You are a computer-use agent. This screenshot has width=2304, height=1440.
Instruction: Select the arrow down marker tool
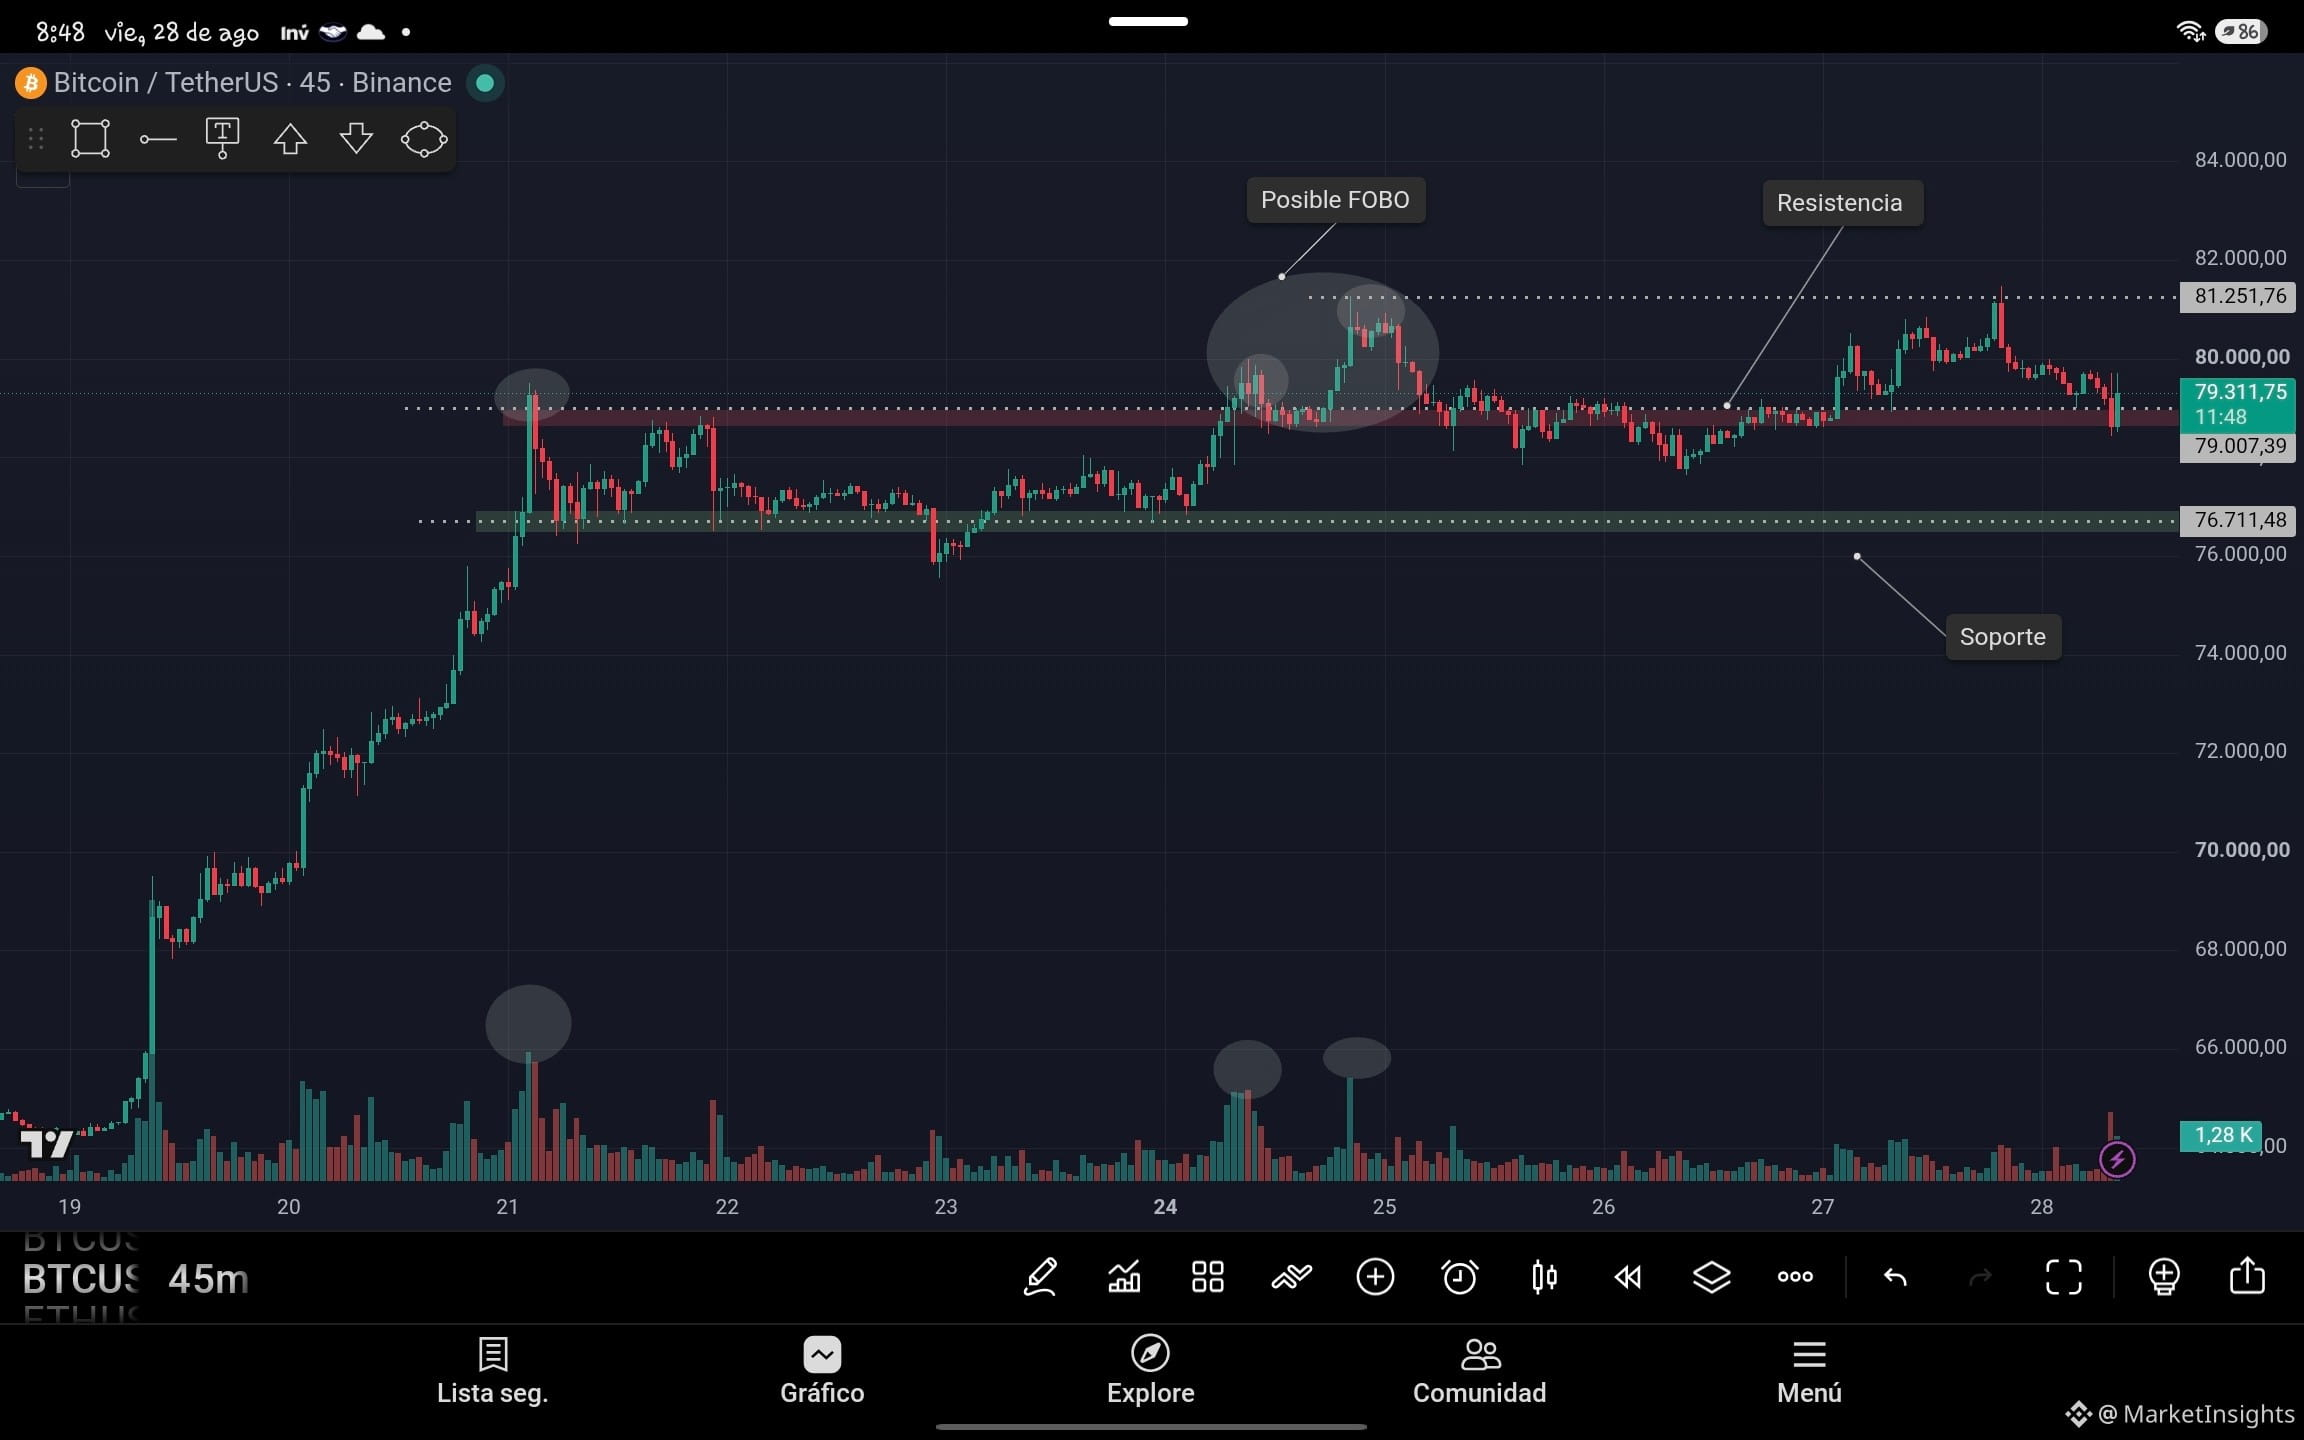pyautogui.click(x=356, y=139)
